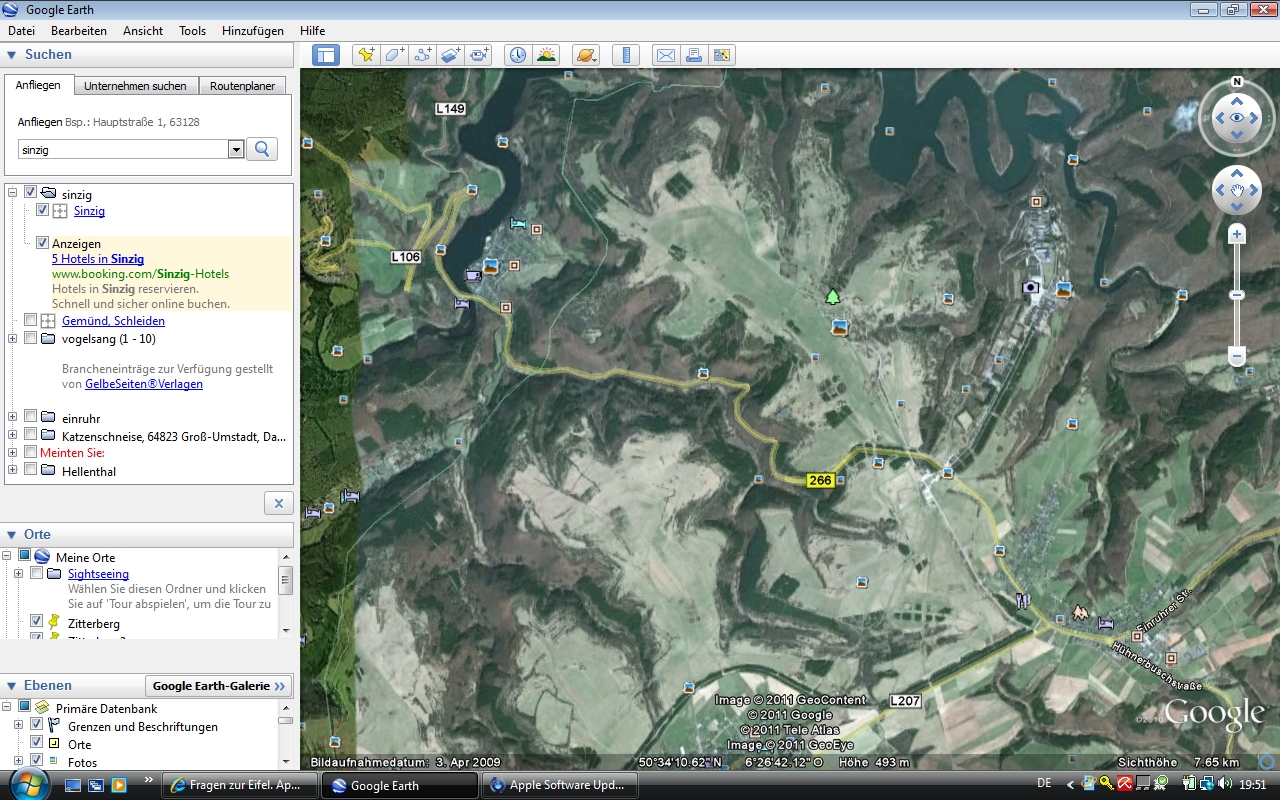Add a placemark with pushpin icon
1280x800 pixels.
[366, 55]
